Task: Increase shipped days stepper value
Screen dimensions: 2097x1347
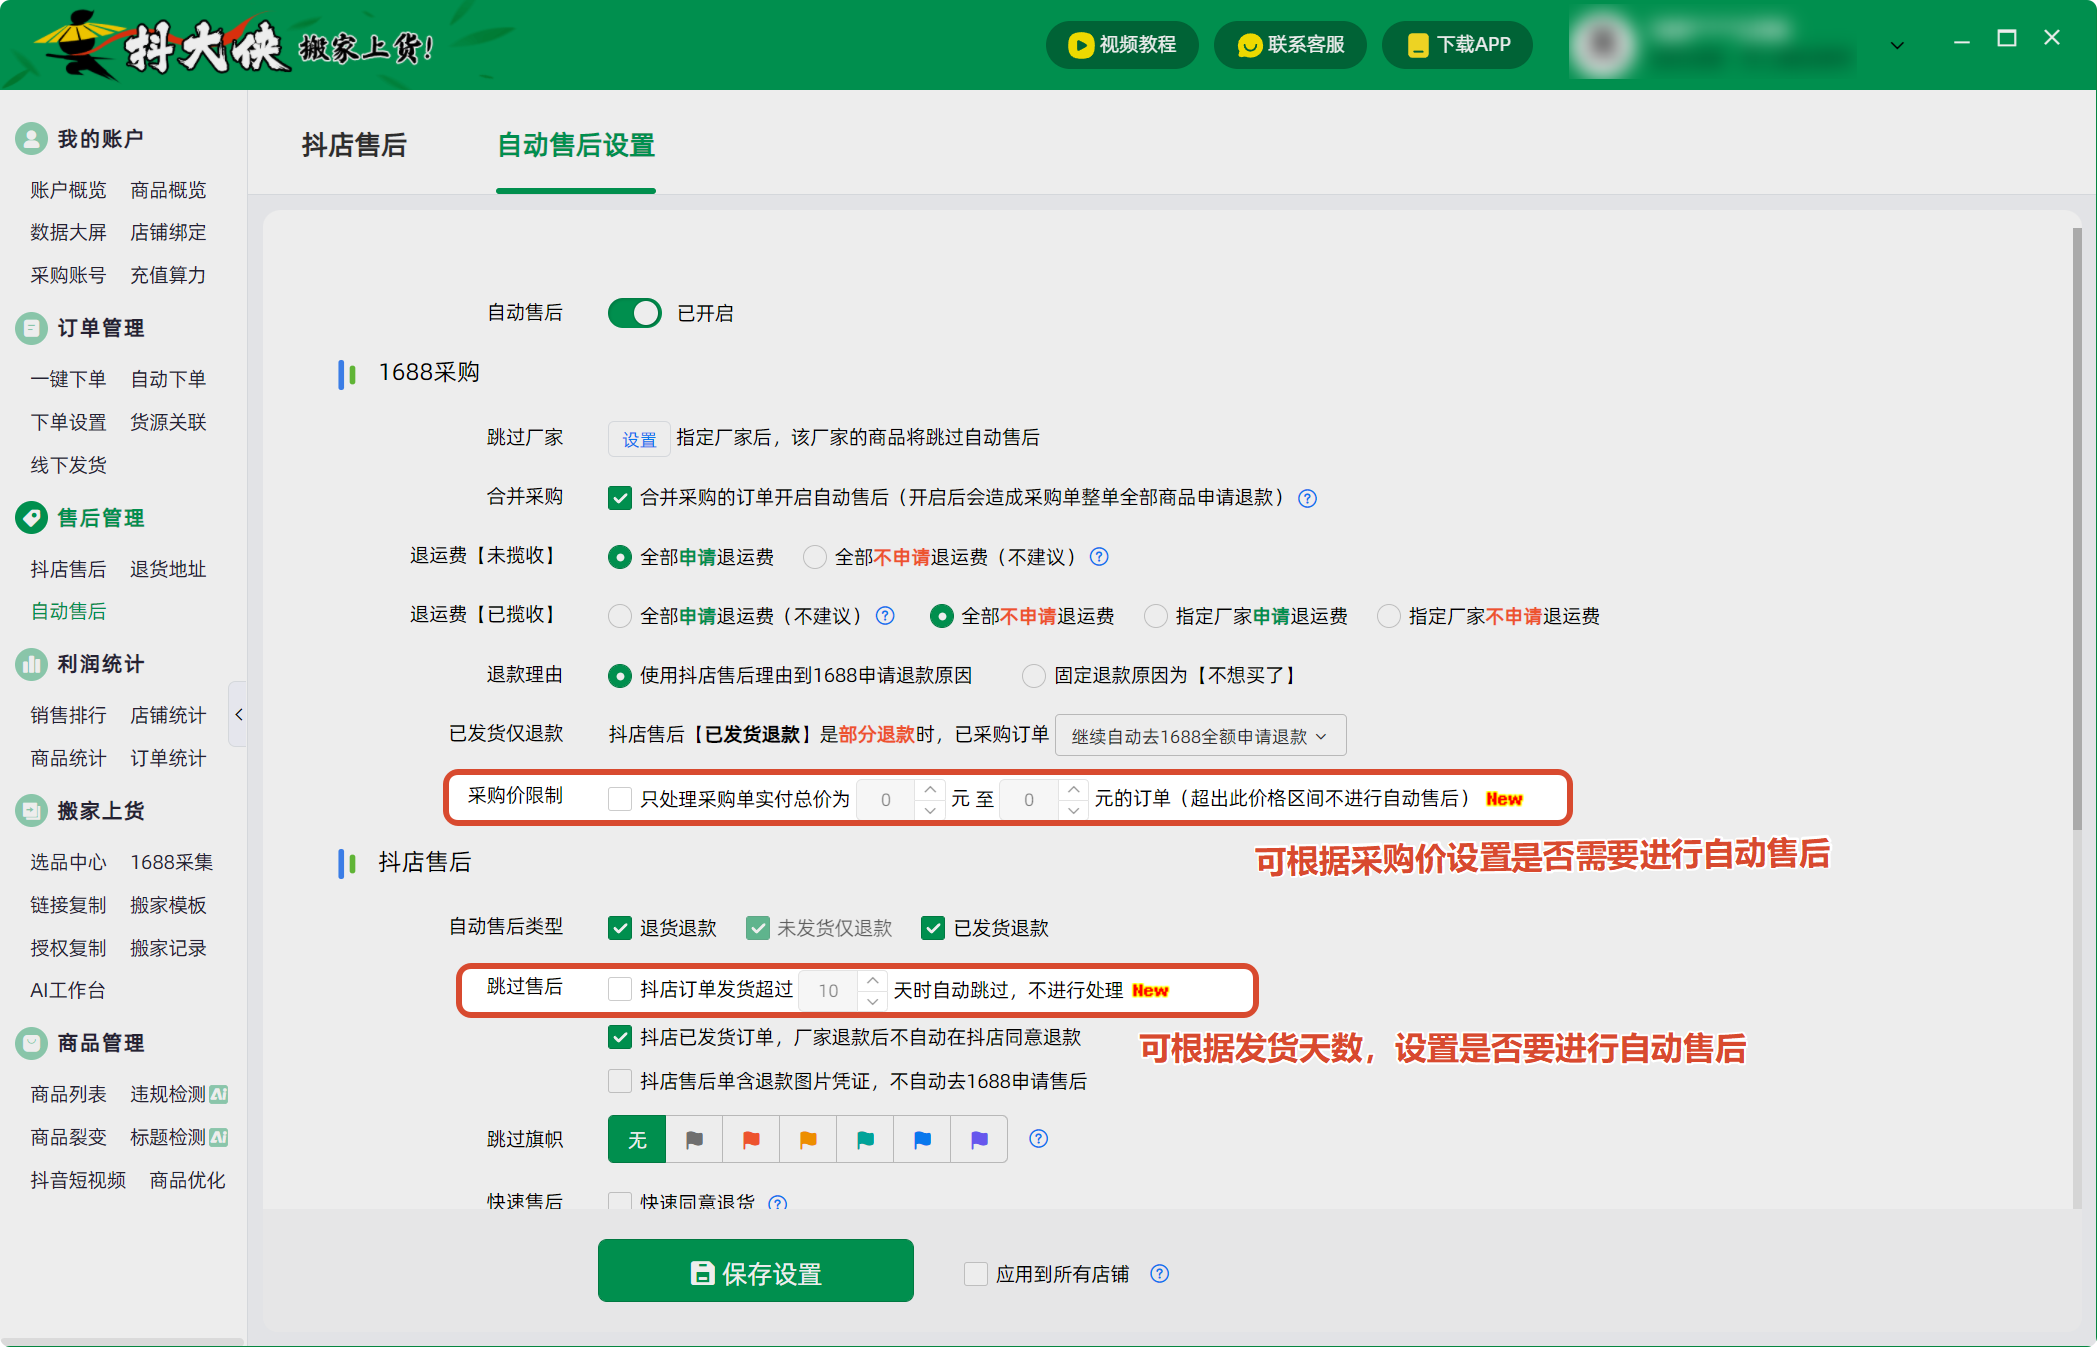Action: (873, 980)
